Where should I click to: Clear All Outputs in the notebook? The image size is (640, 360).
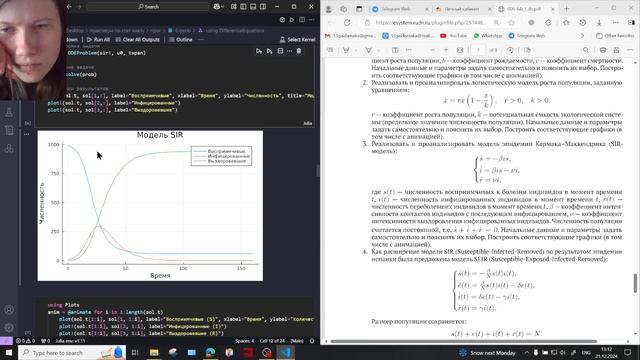point(138,40)
